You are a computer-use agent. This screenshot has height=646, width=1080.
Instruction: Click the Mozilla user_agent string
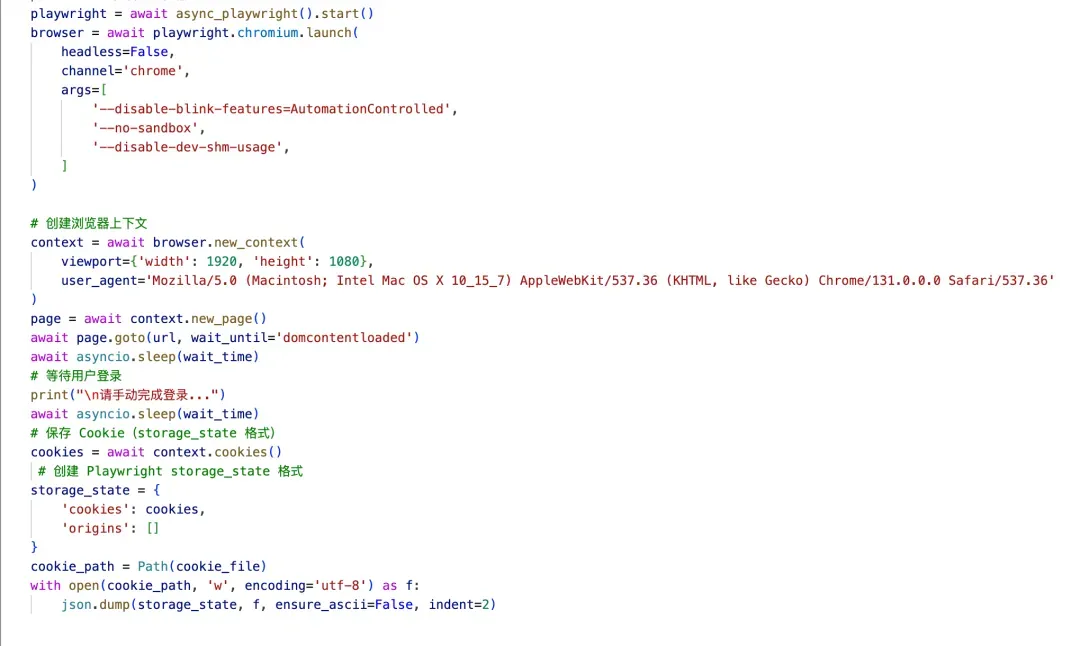(x=603, y=281)
